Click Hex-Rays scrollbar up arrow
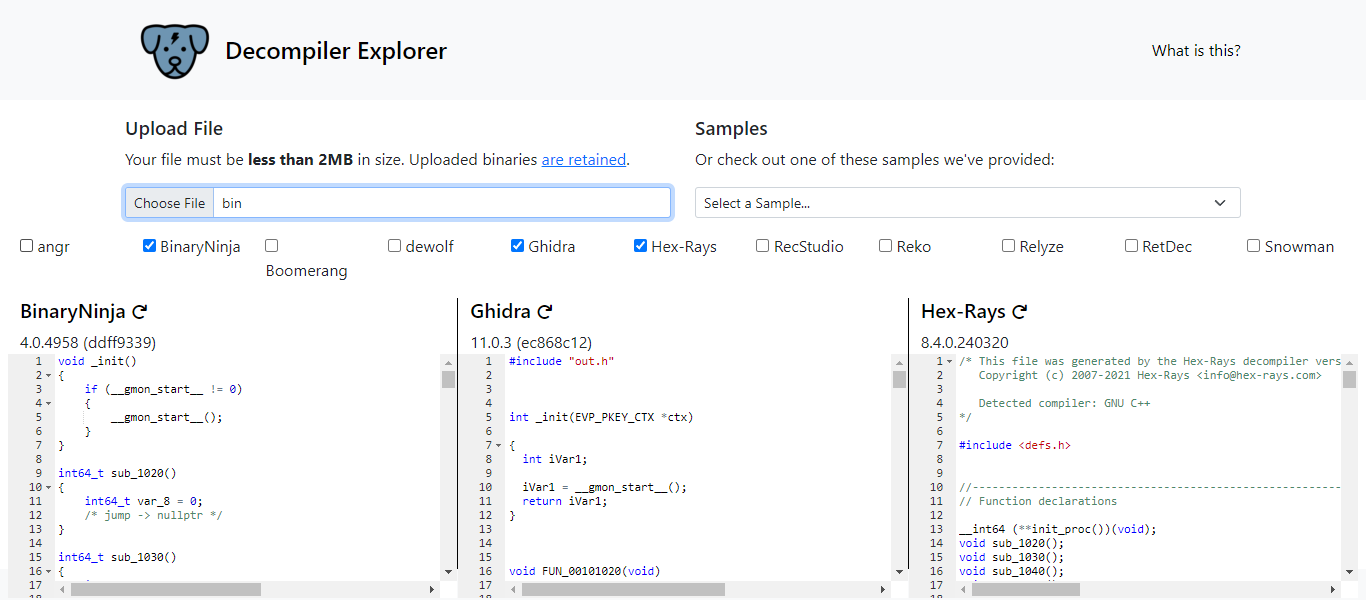This screenshot has width=1366, height=600. pos(1350,362)
